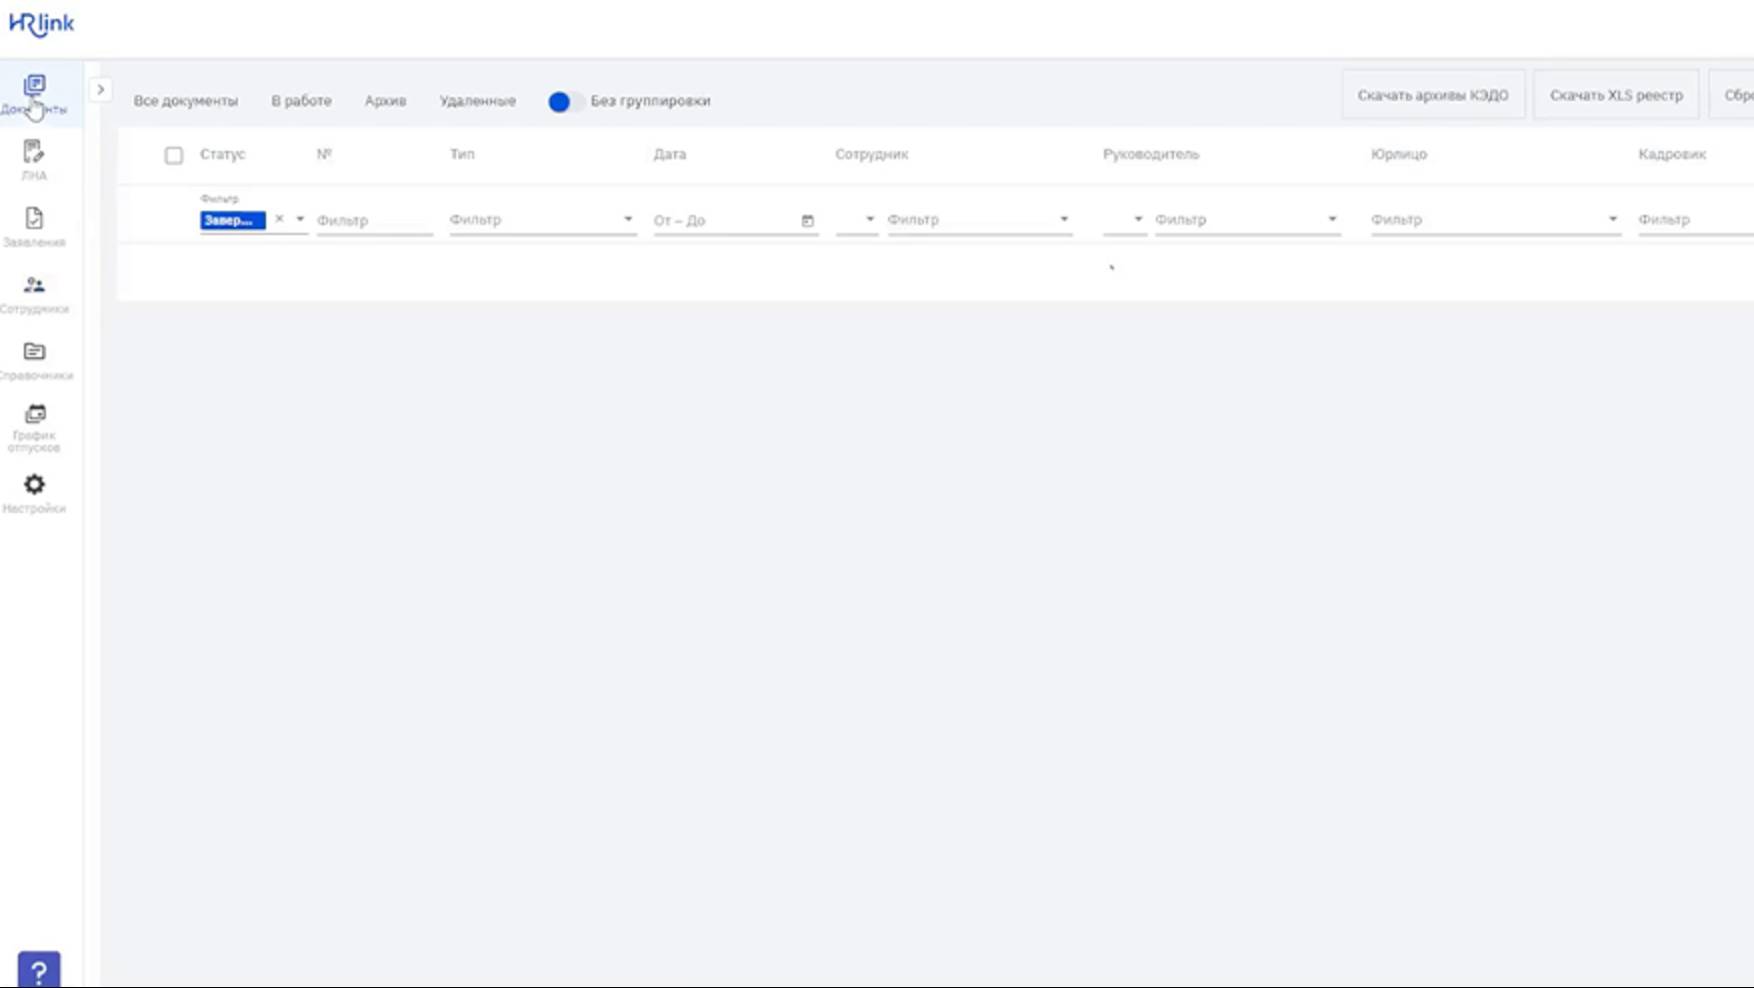
Task: Open the Тип filter dropdown
Action: [x=628, y=220]
